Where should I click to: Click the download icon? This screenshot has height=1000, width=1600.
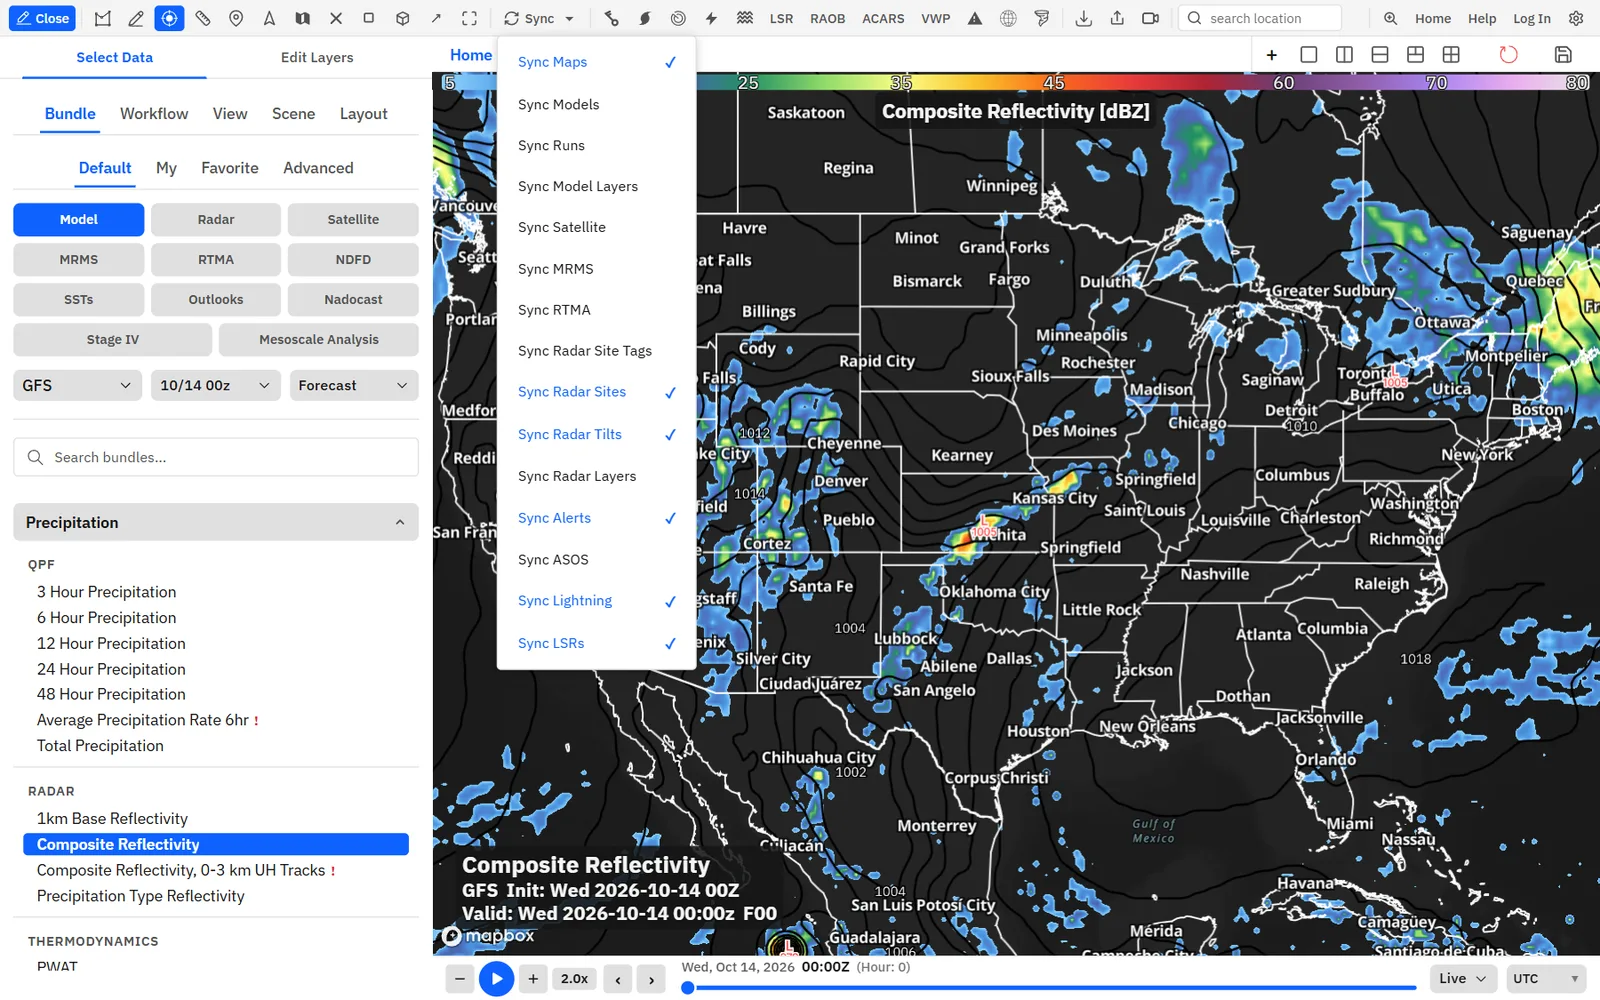[1083, 18]
